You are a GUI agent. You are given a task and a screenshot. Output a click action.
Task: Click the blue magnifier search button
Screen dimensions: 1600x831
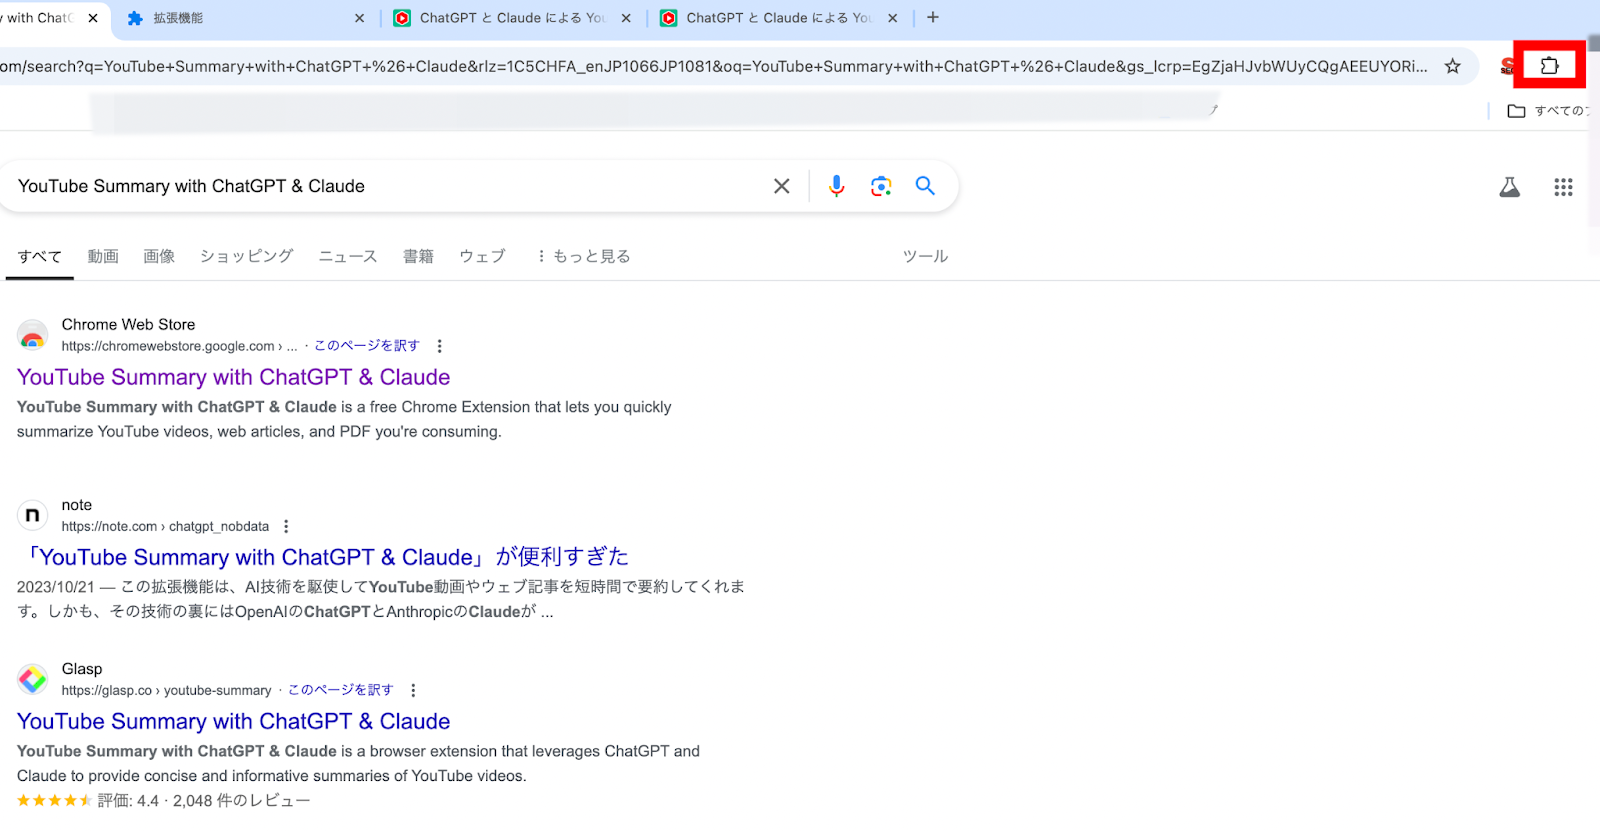click(x=925, y=186)
